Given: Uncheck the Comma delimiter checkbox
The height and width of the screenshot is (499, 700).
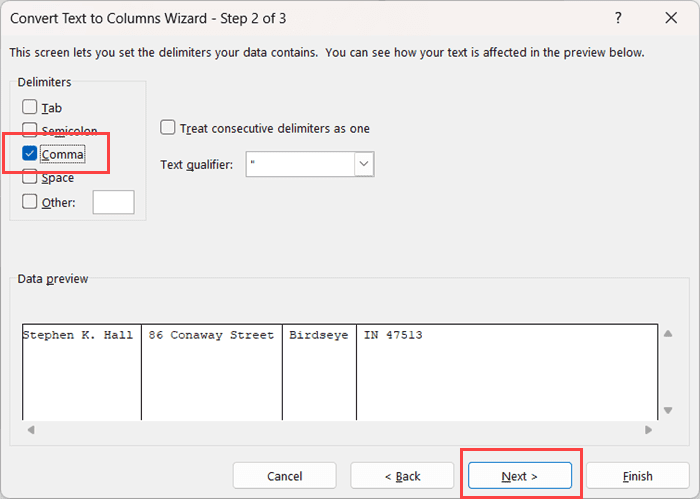Looking at the screenshot, I should click(x=30, y=154).
